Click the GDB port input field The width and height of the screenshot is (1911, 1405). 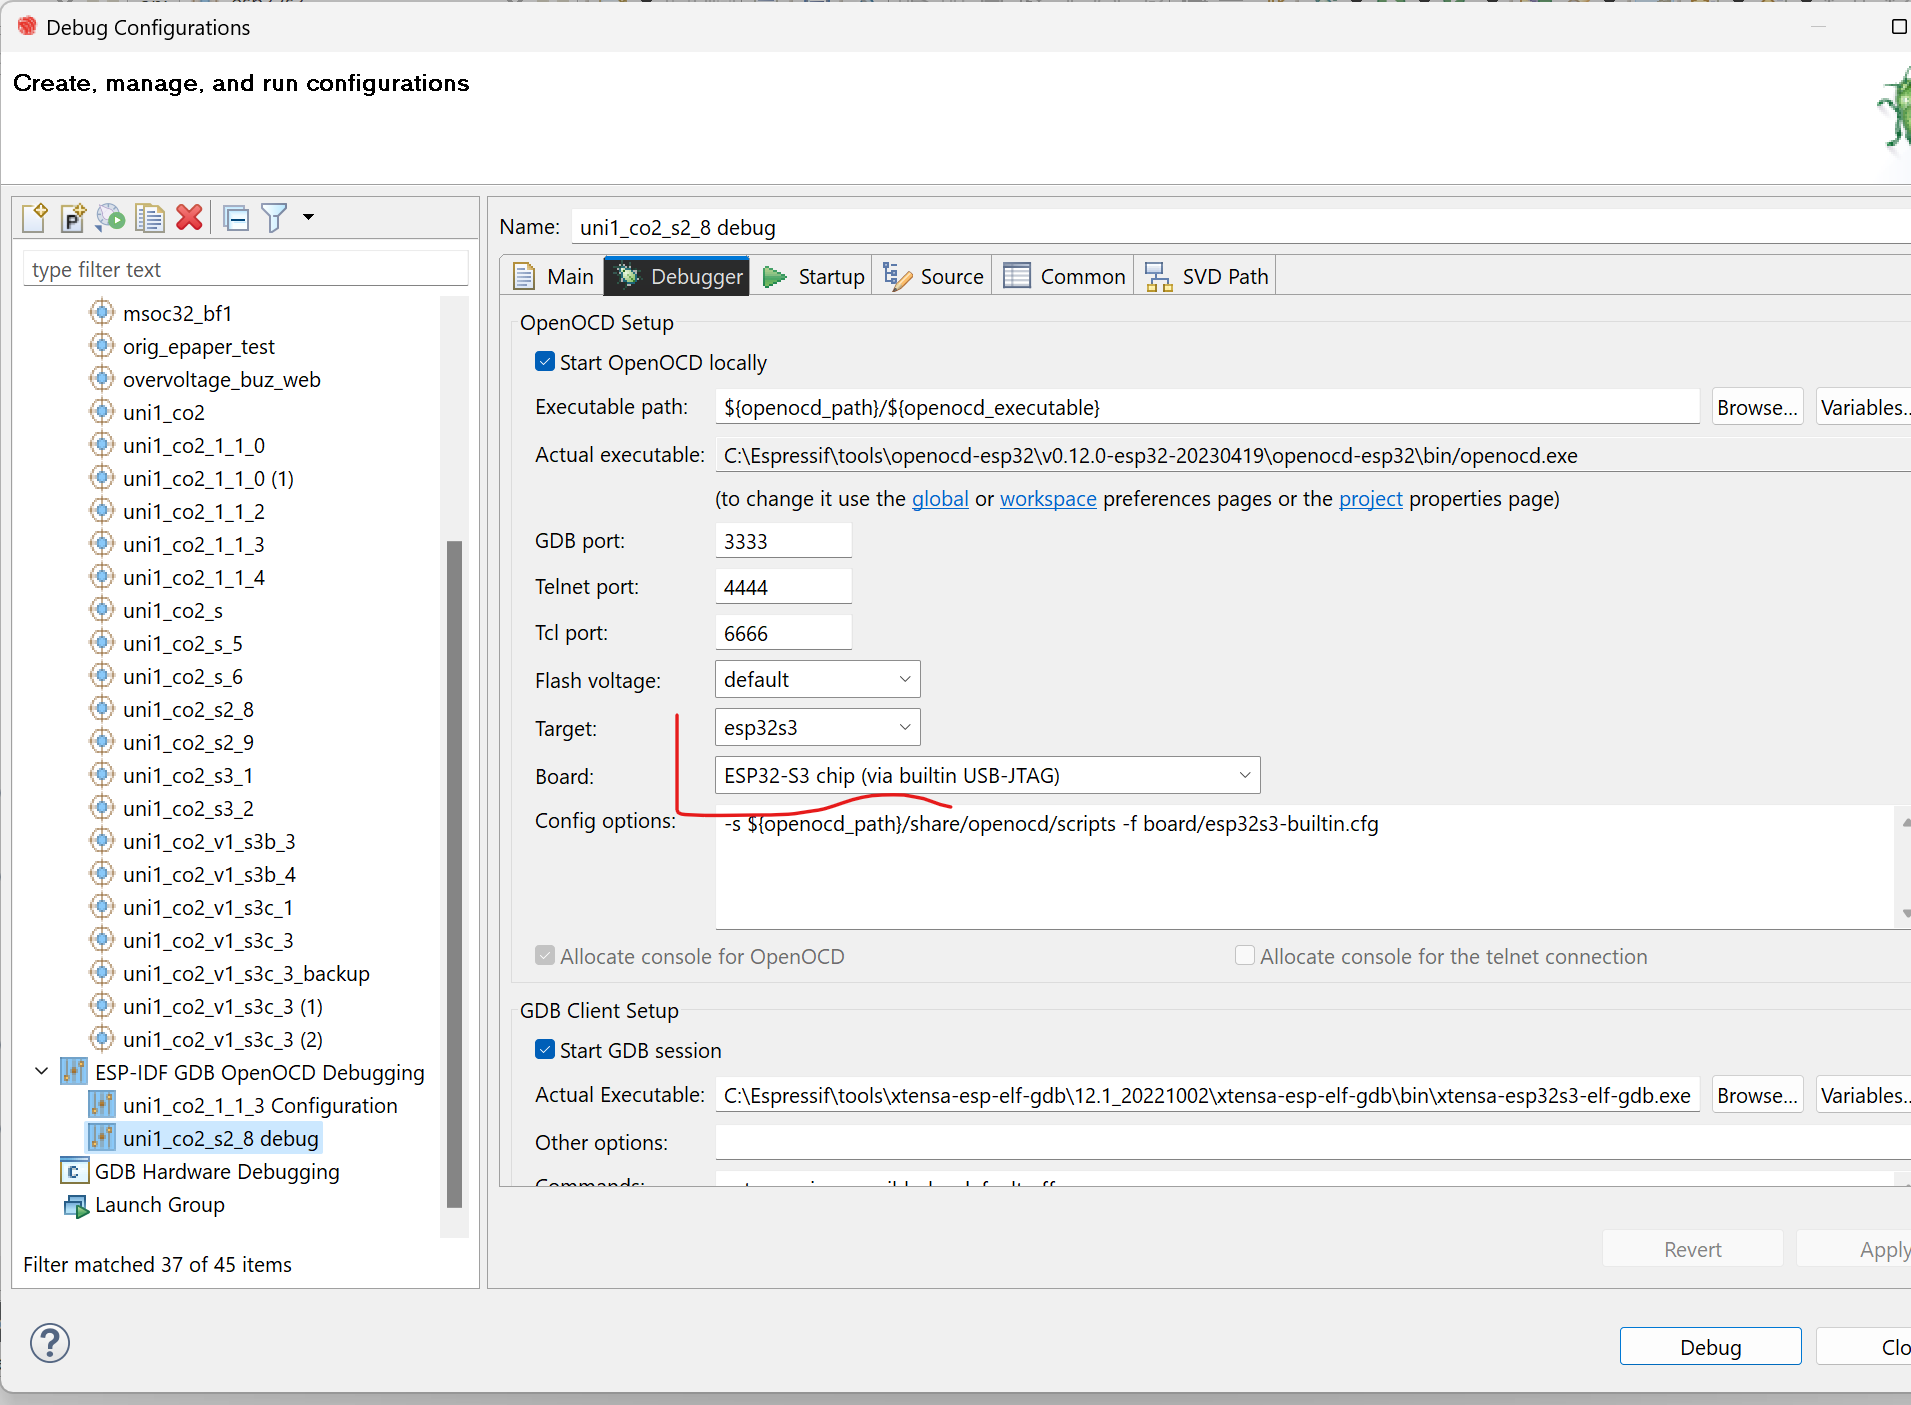[x=783, y=541]
